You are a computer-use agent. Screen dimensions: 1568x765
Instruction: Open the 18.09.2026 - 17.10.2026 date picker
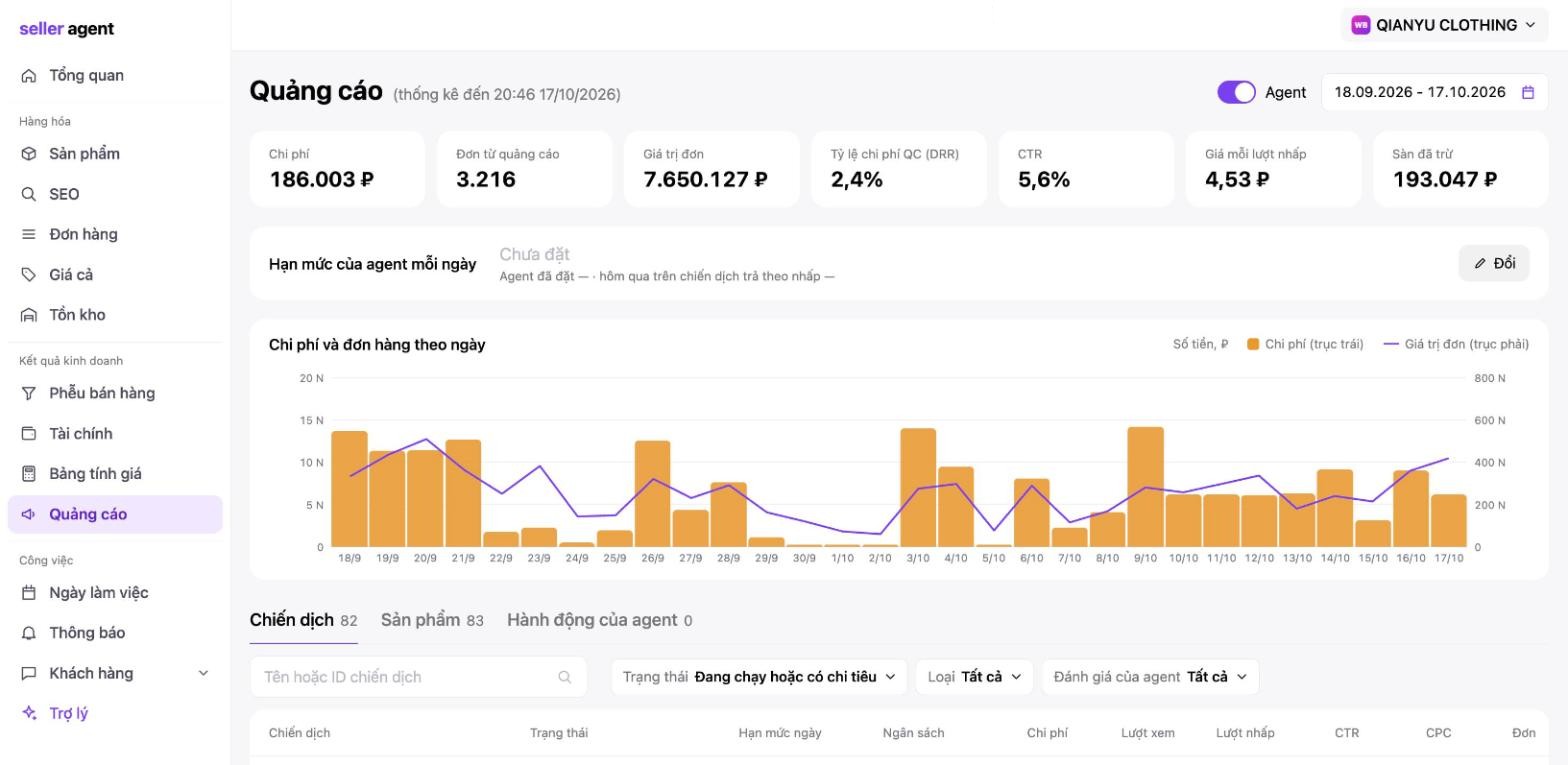(x=1435, y=92)
